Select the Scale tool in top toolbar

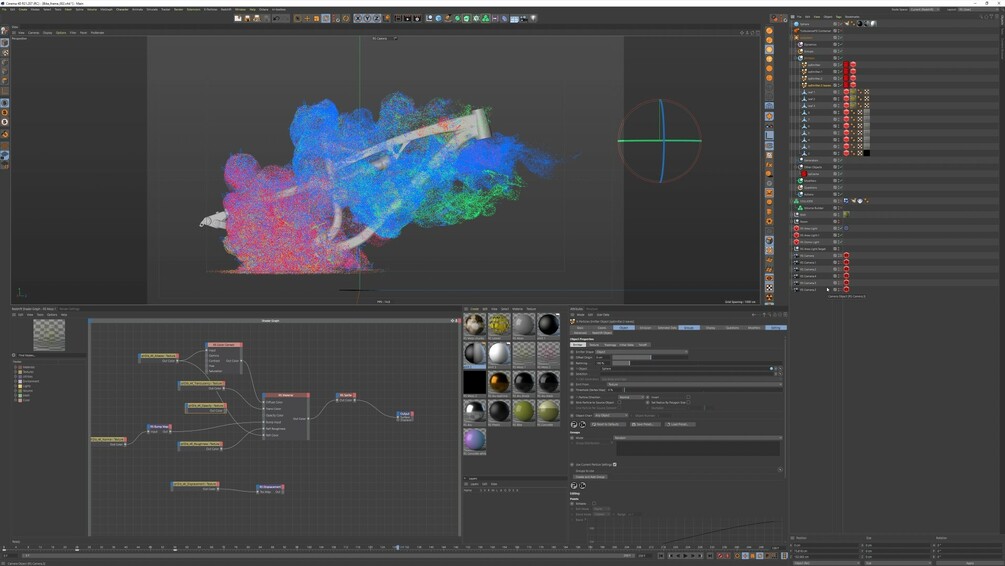tap(316, 19)
